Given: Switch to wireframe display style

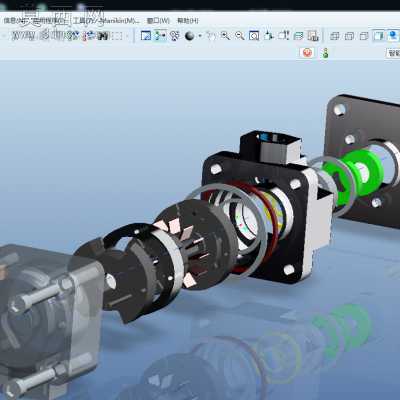Looking at the screenshot, I should point(335,36).
